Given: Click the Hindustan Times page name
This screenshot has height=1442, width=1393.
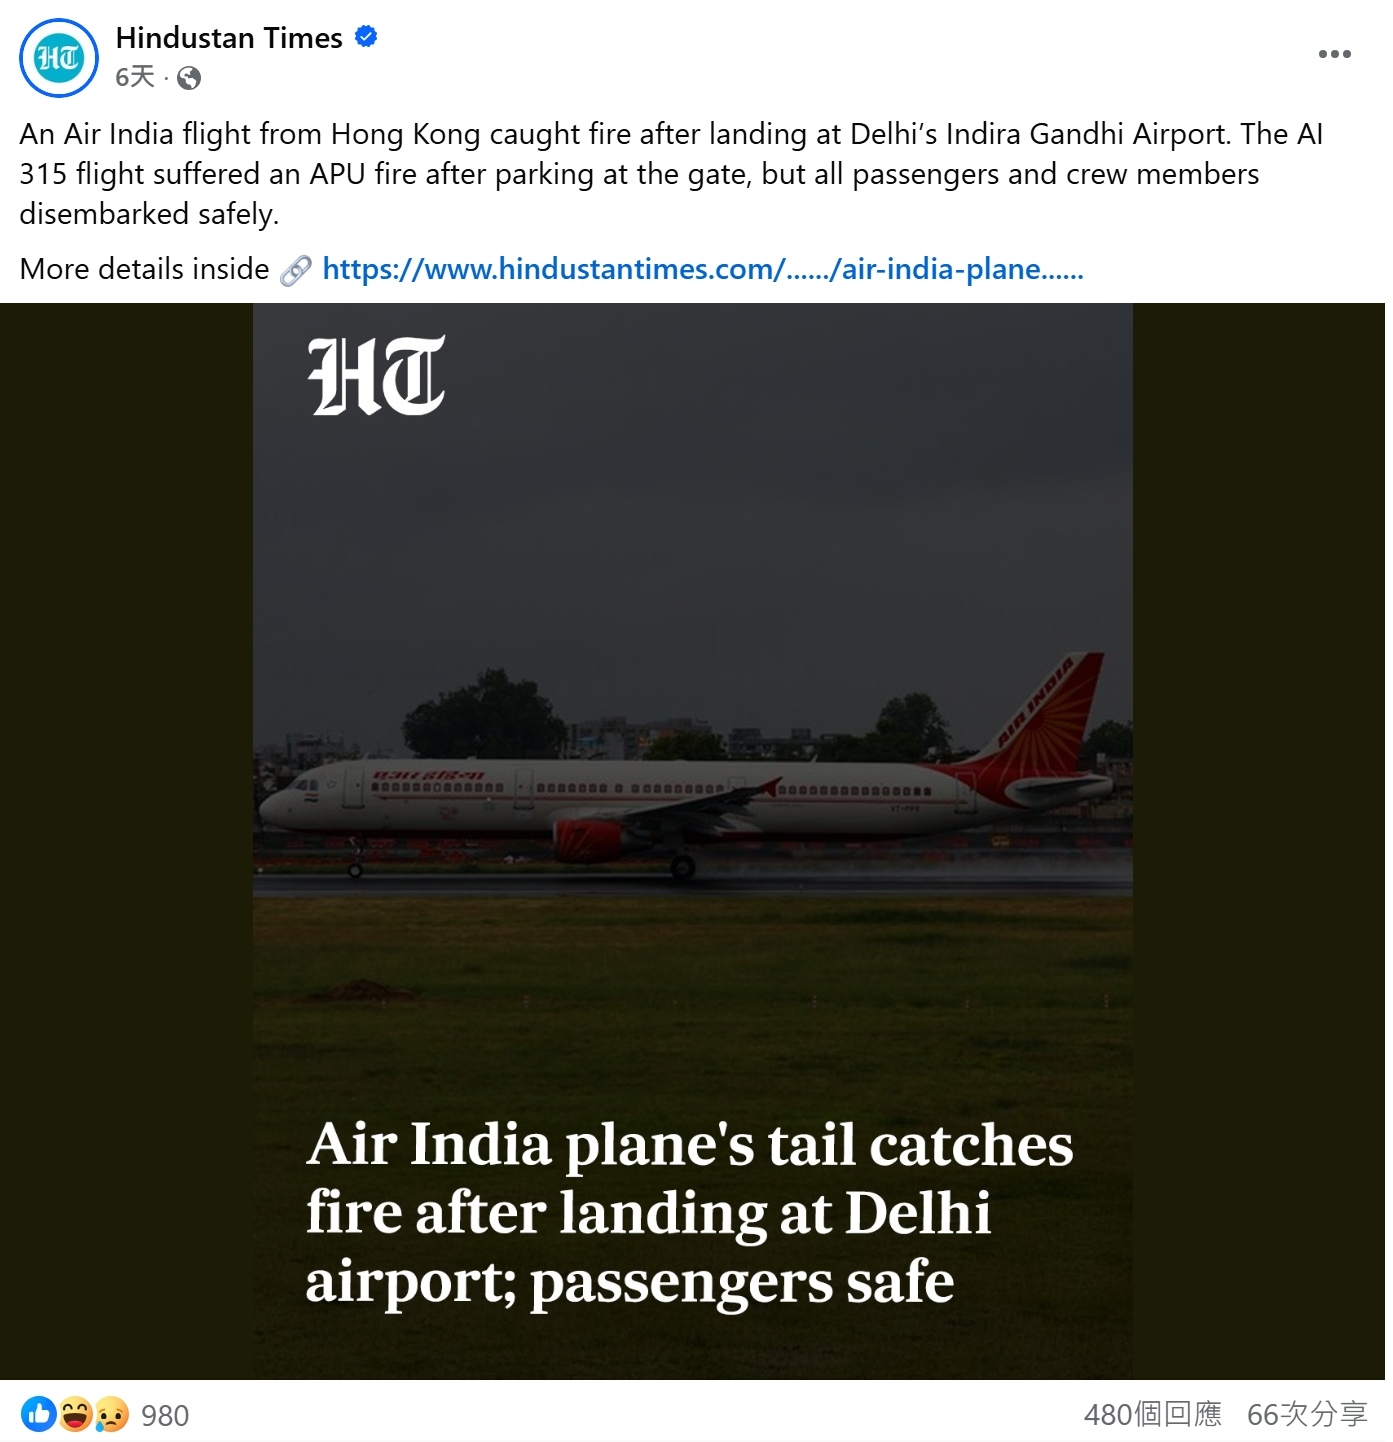Looking at the screenshot, I should (229, 38).
